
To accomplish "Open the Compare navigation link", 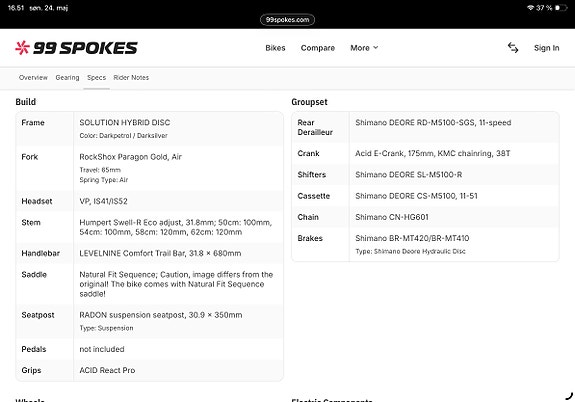I will click(318, 48).
